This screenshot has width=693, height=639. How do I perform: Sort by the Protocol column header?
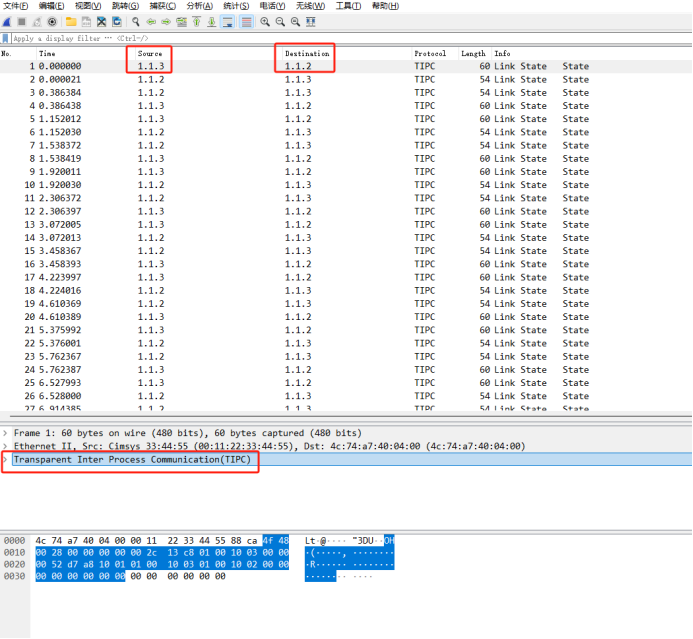[430, 53]
